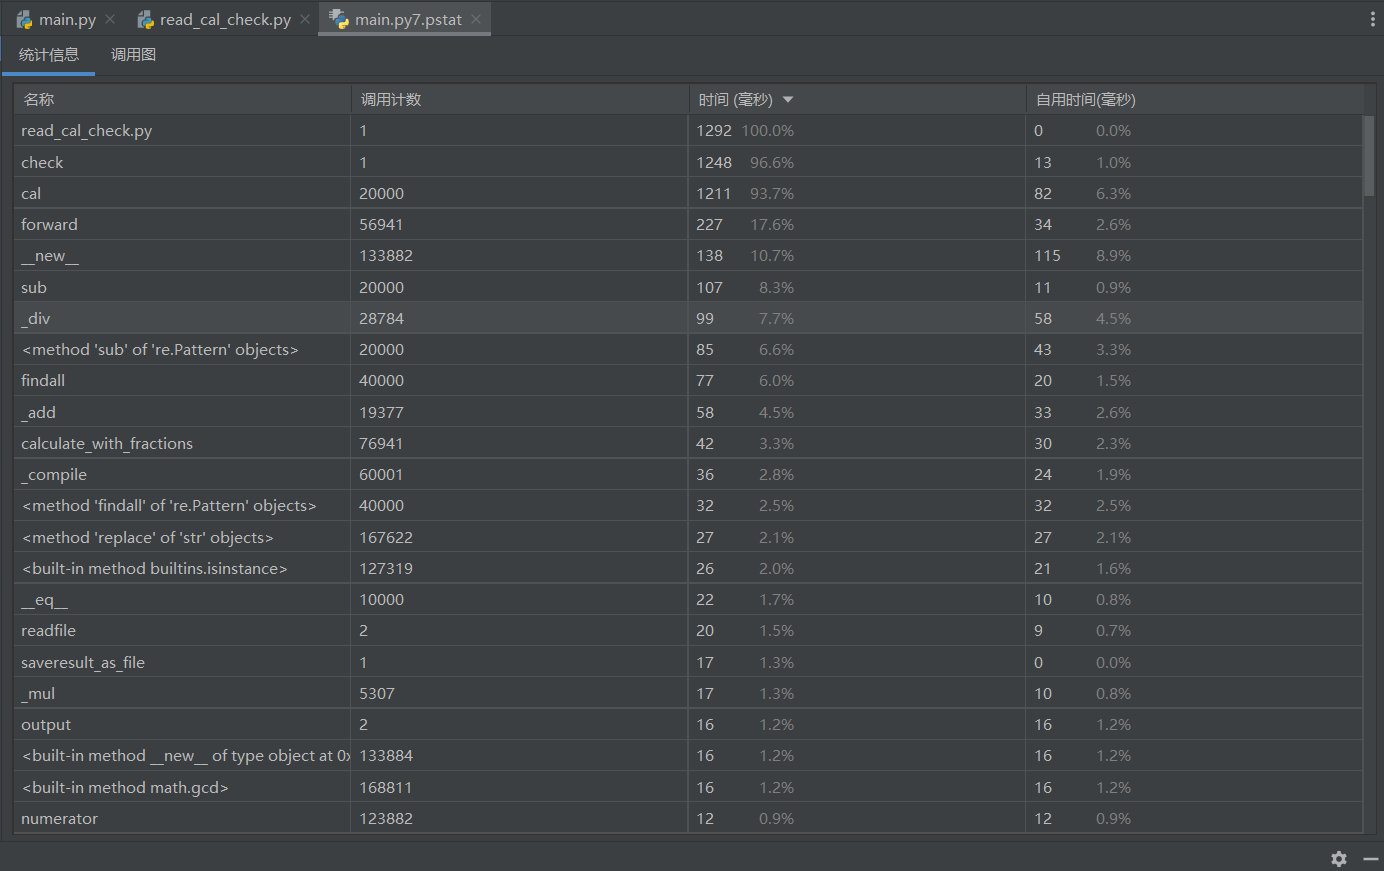This screenshot has height=871, width=1384.
Task: Click the hide panel minus icon
Action: coord(1370,858)
